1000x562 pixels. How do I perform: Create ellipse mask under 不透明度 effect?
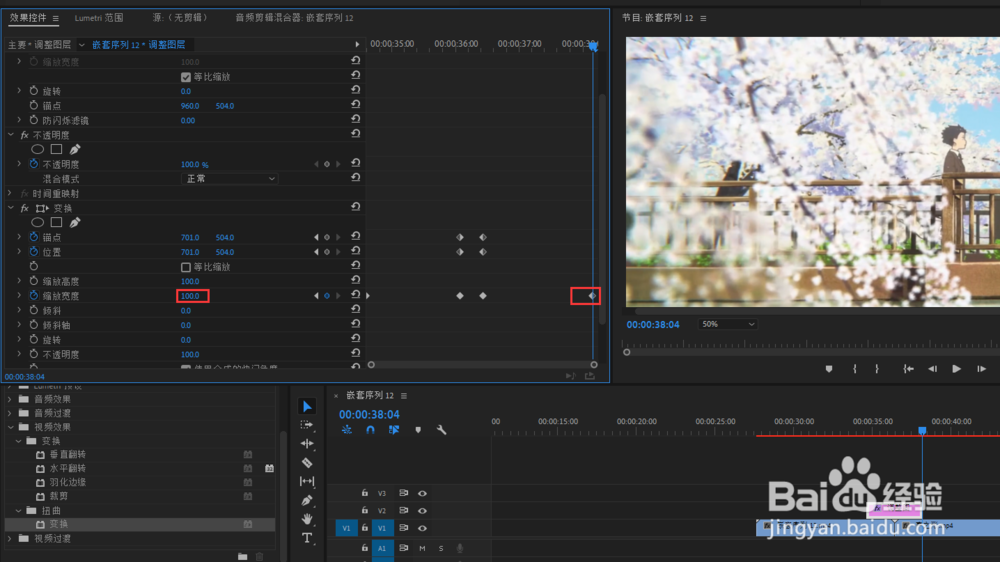coord(38,149)
